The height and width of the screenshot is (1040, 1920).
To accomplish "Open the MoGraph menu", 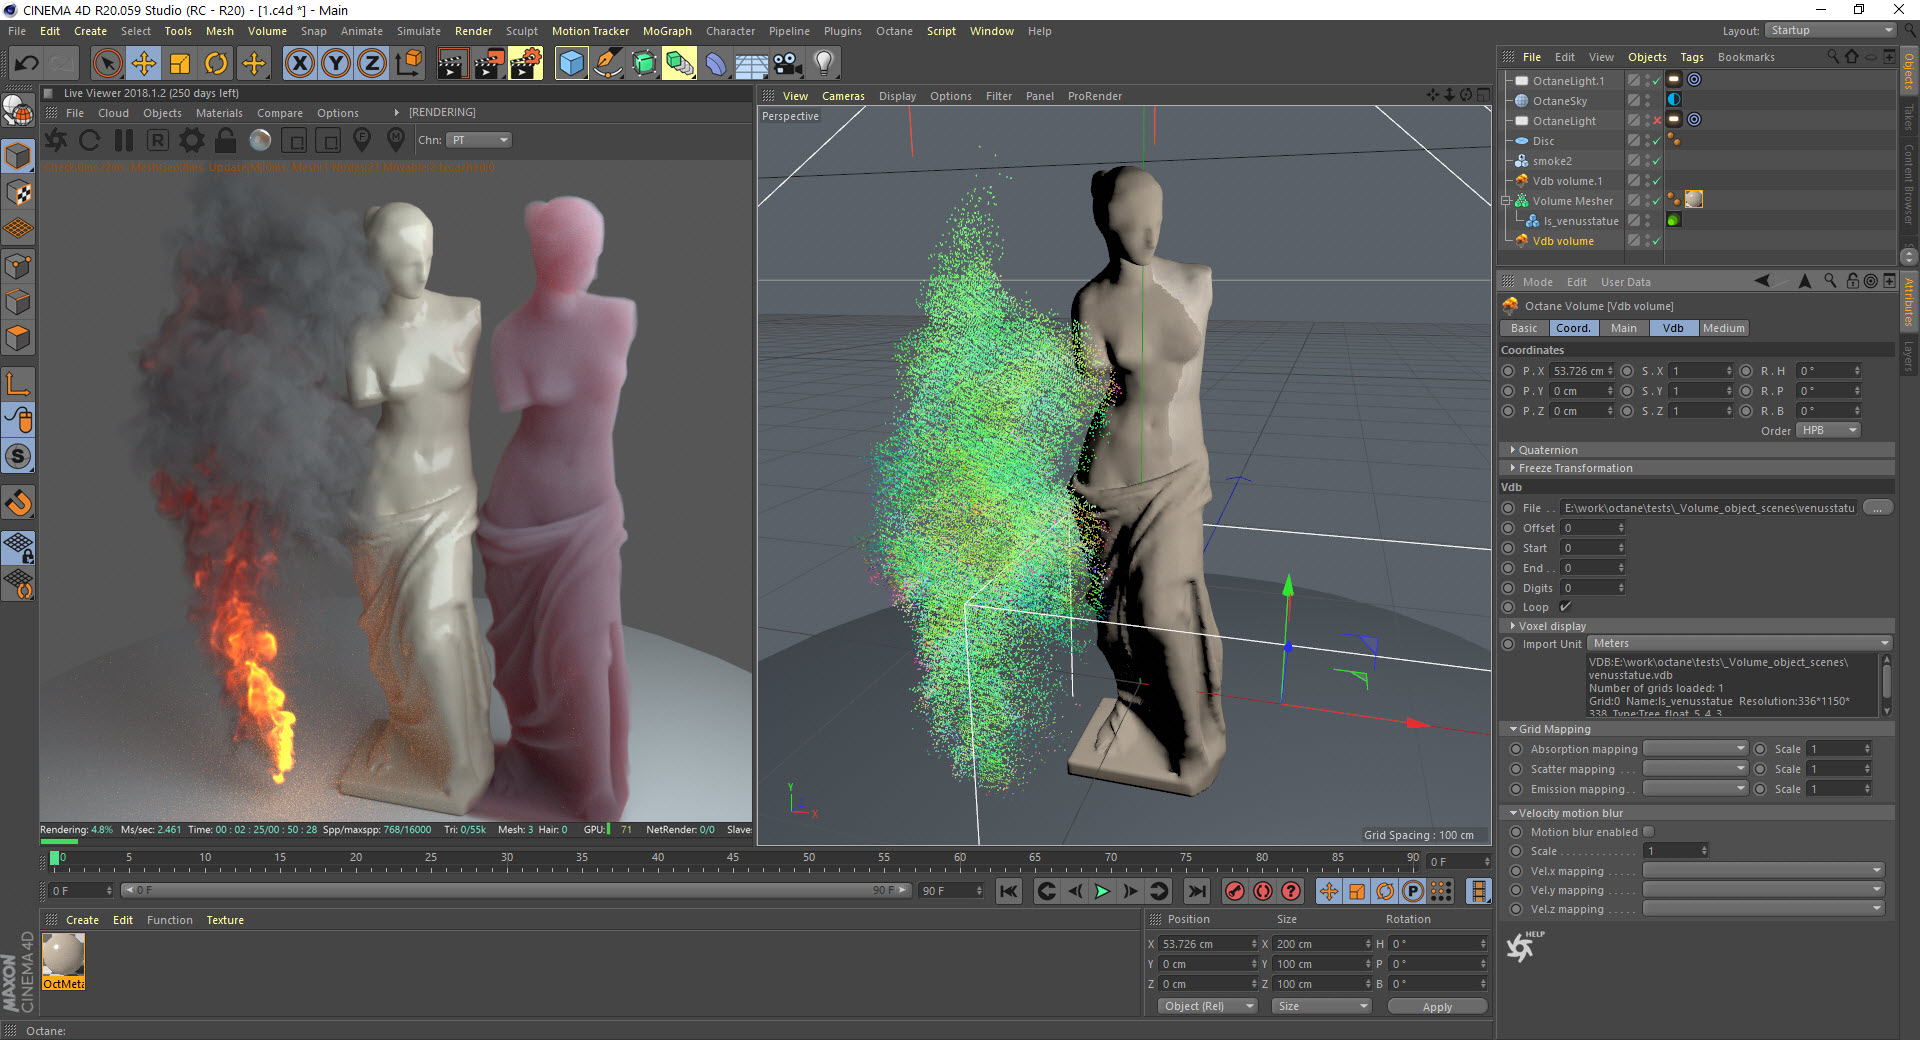I will (667, 31).
